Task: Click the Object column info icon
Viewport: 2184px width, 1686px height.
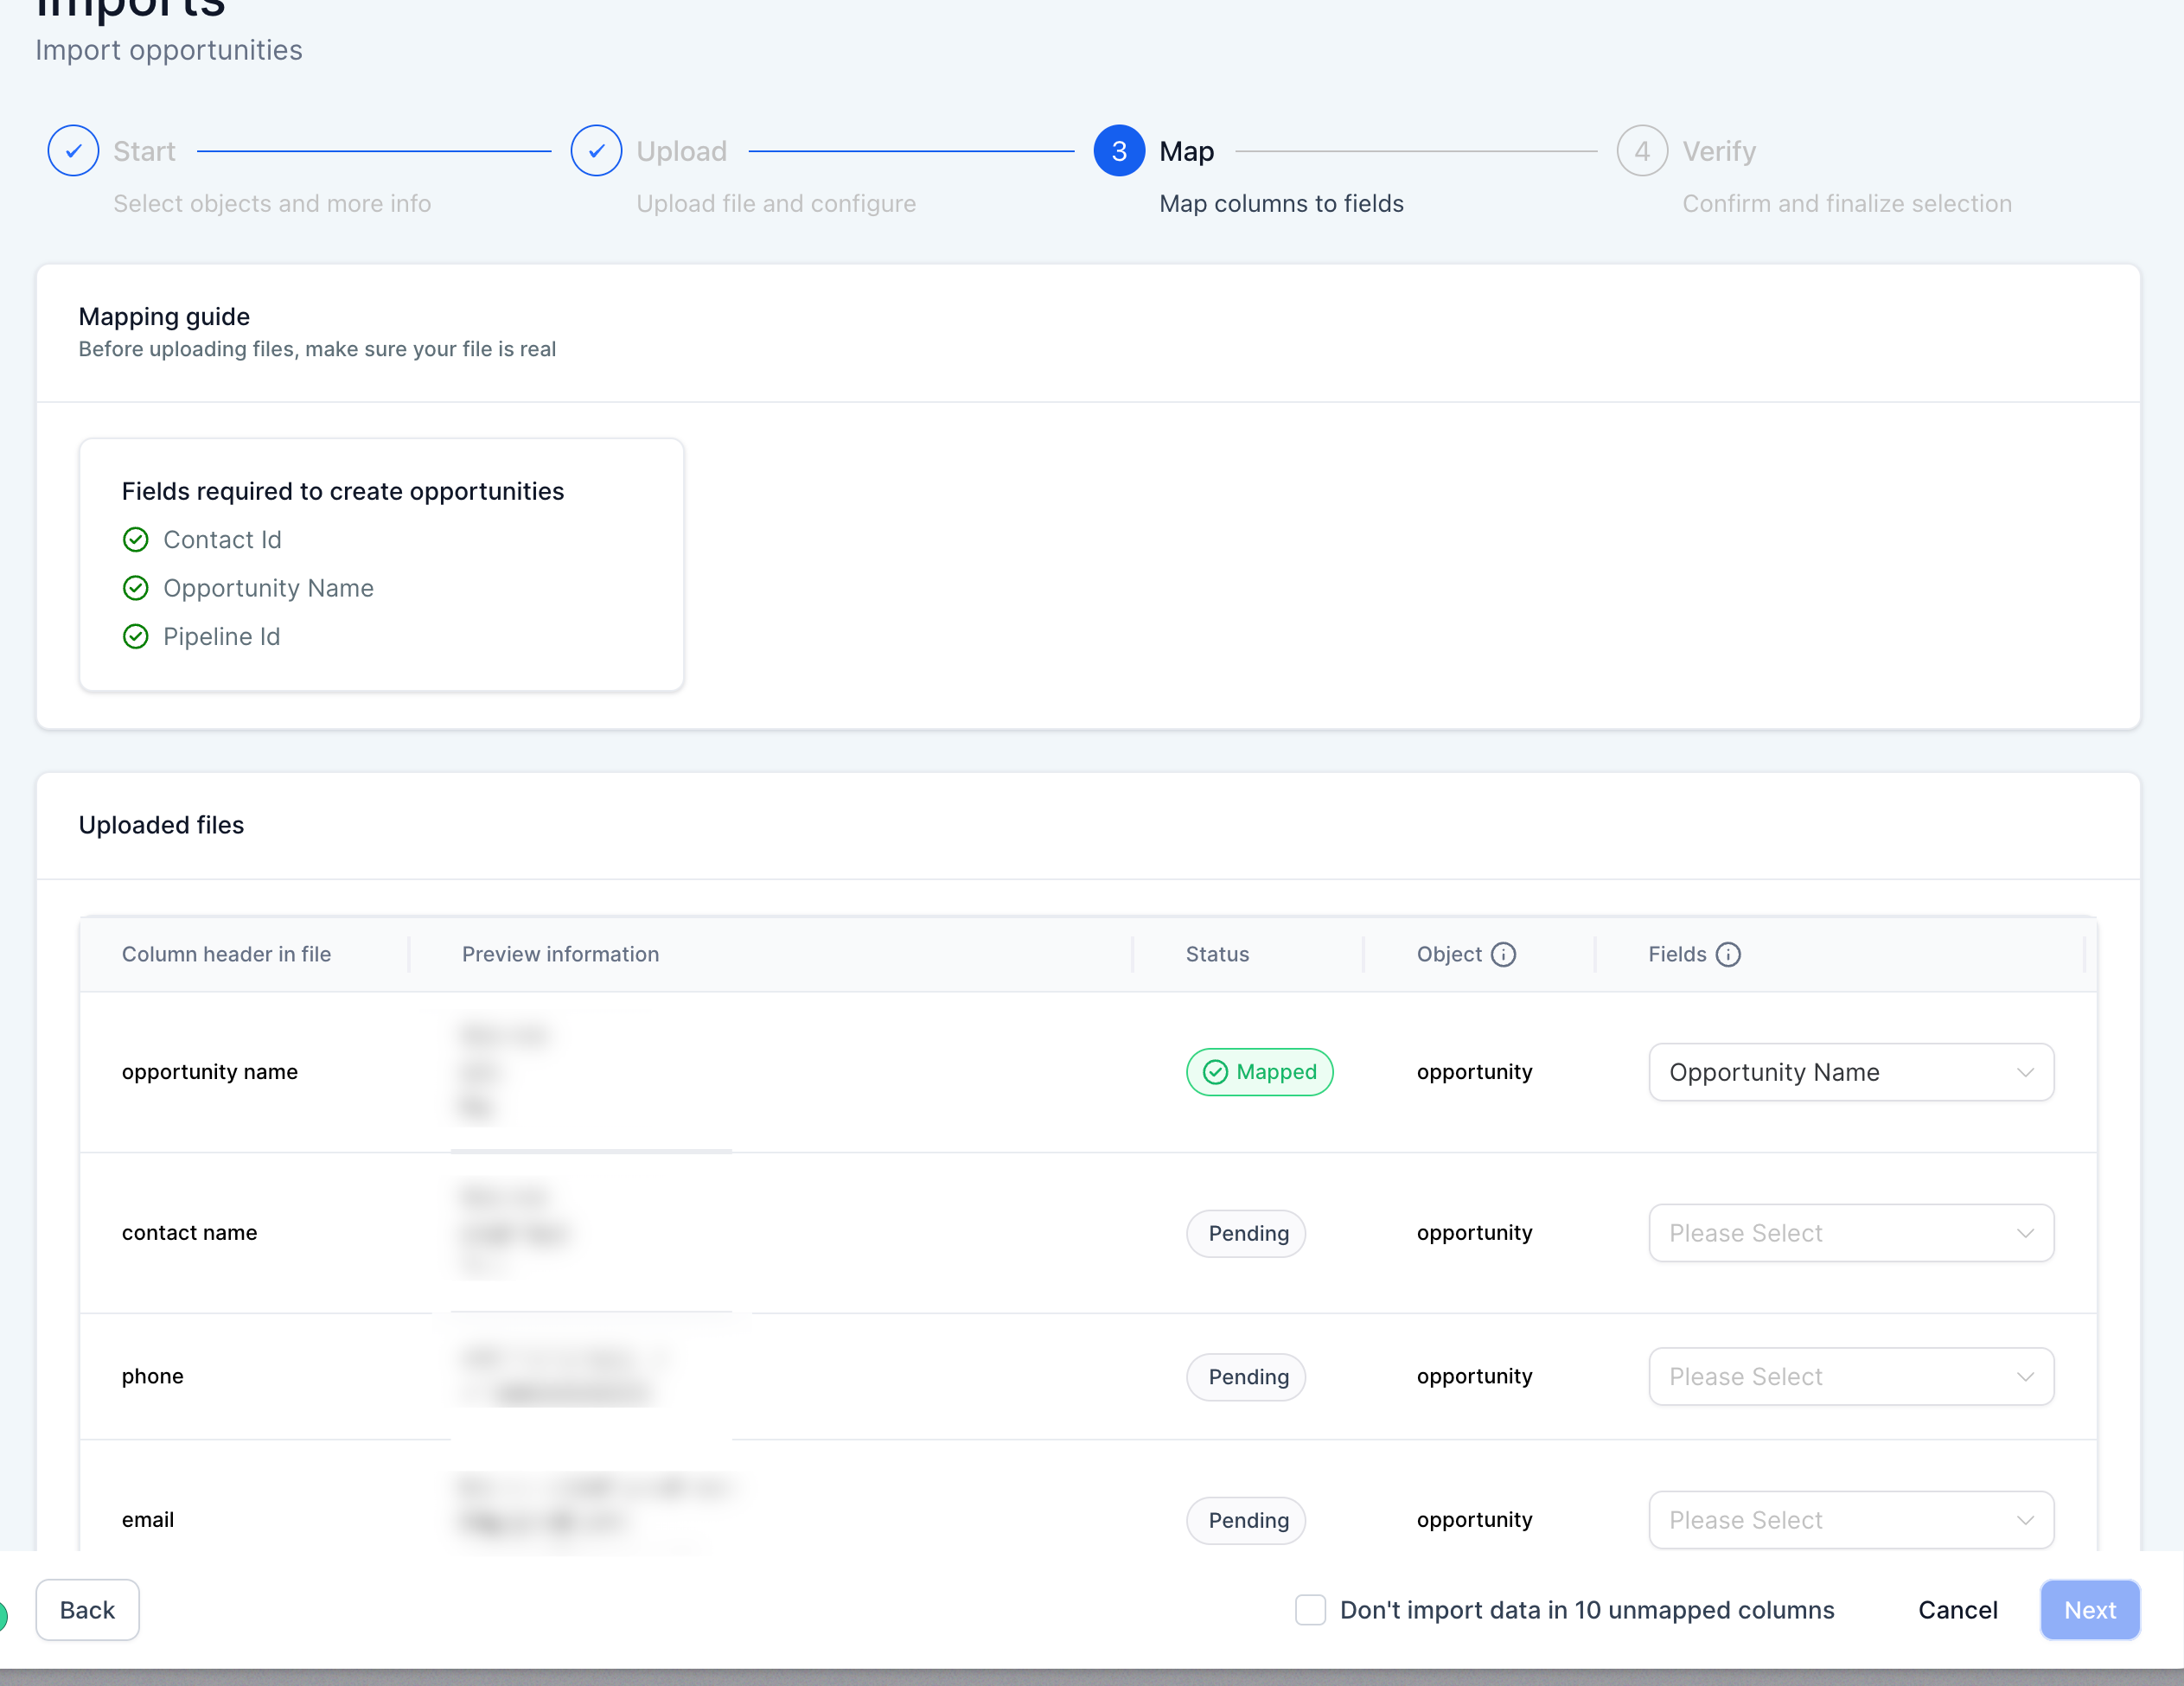Action: 1503,954
